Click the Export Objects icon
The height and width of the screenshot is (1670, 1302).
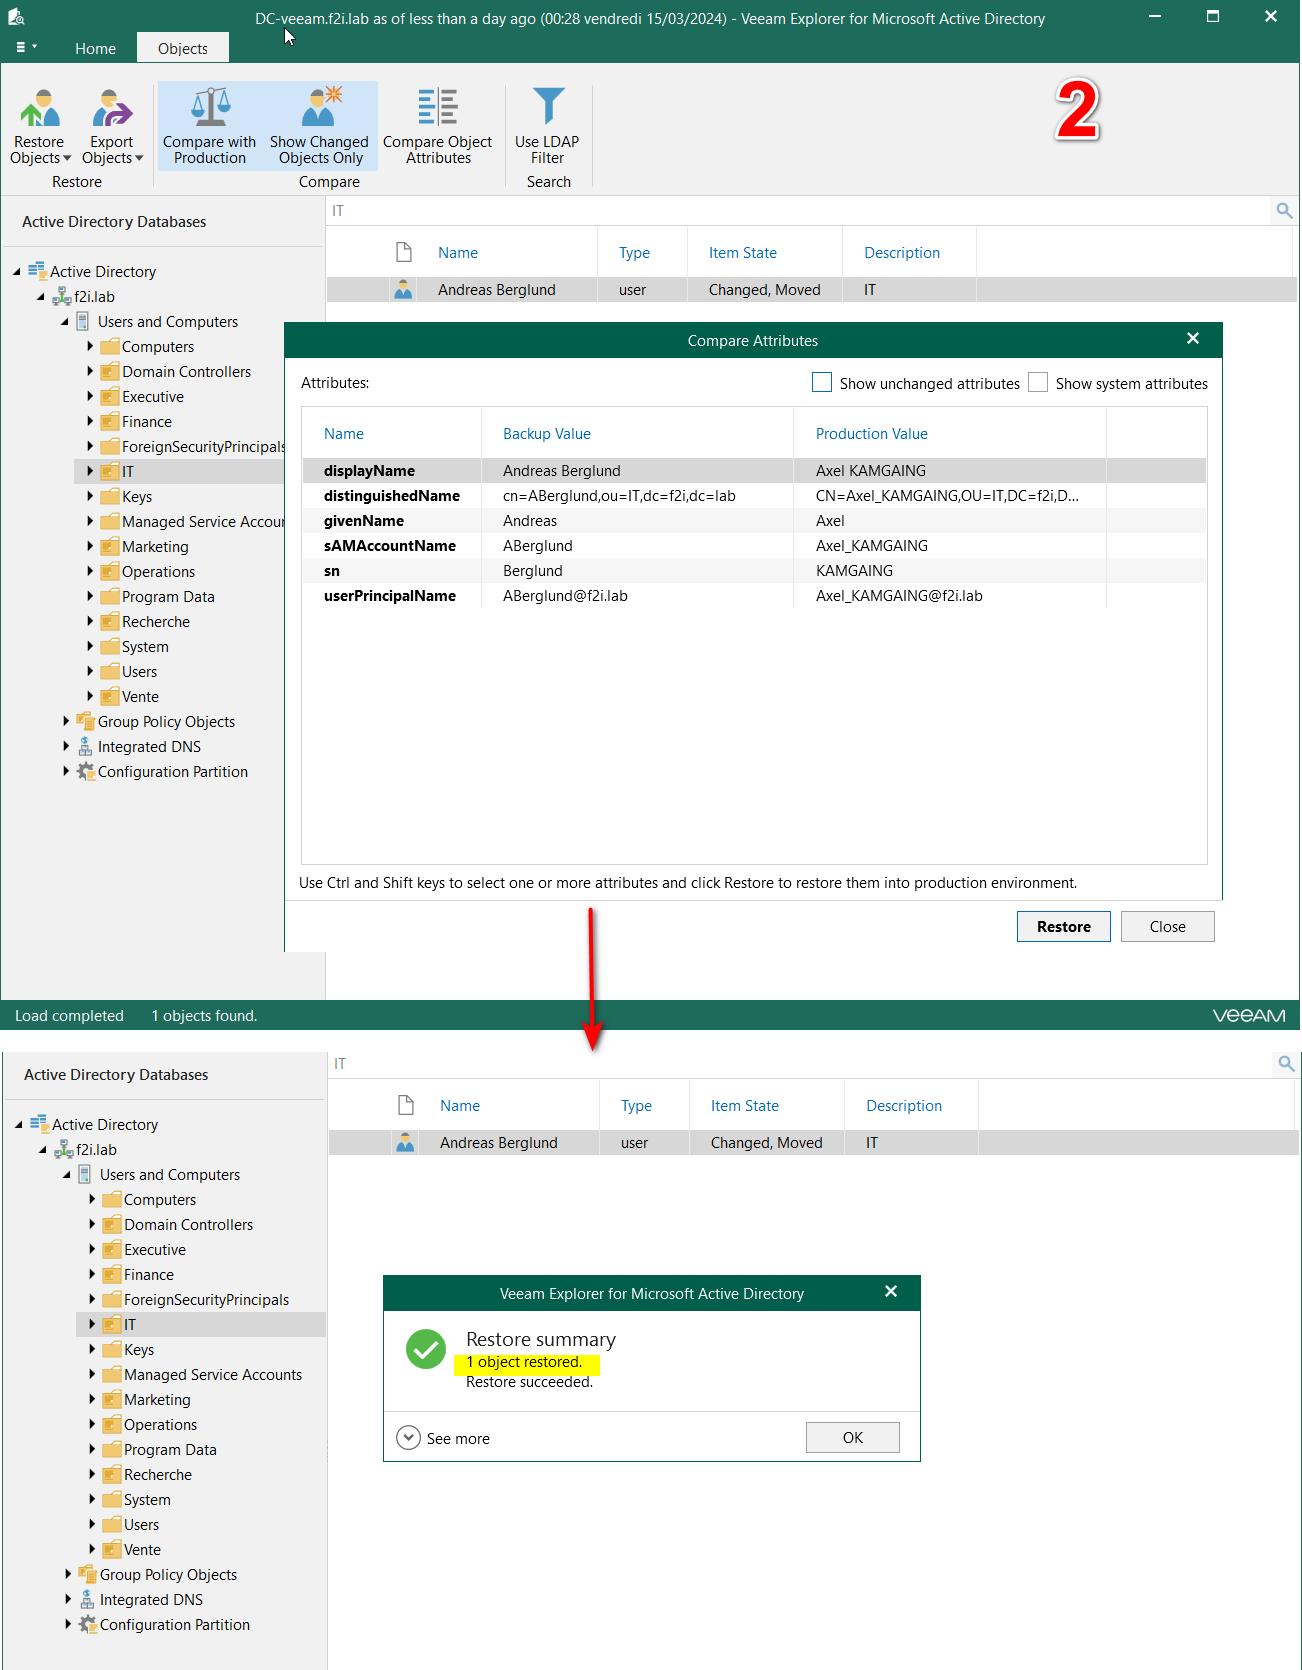[x=112, y=108]
